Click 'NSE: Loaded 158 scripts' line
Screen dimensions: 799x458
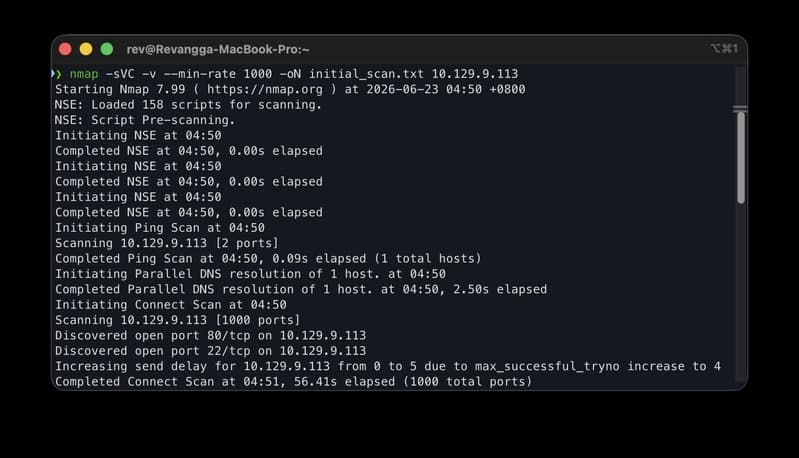click(189, 105)
